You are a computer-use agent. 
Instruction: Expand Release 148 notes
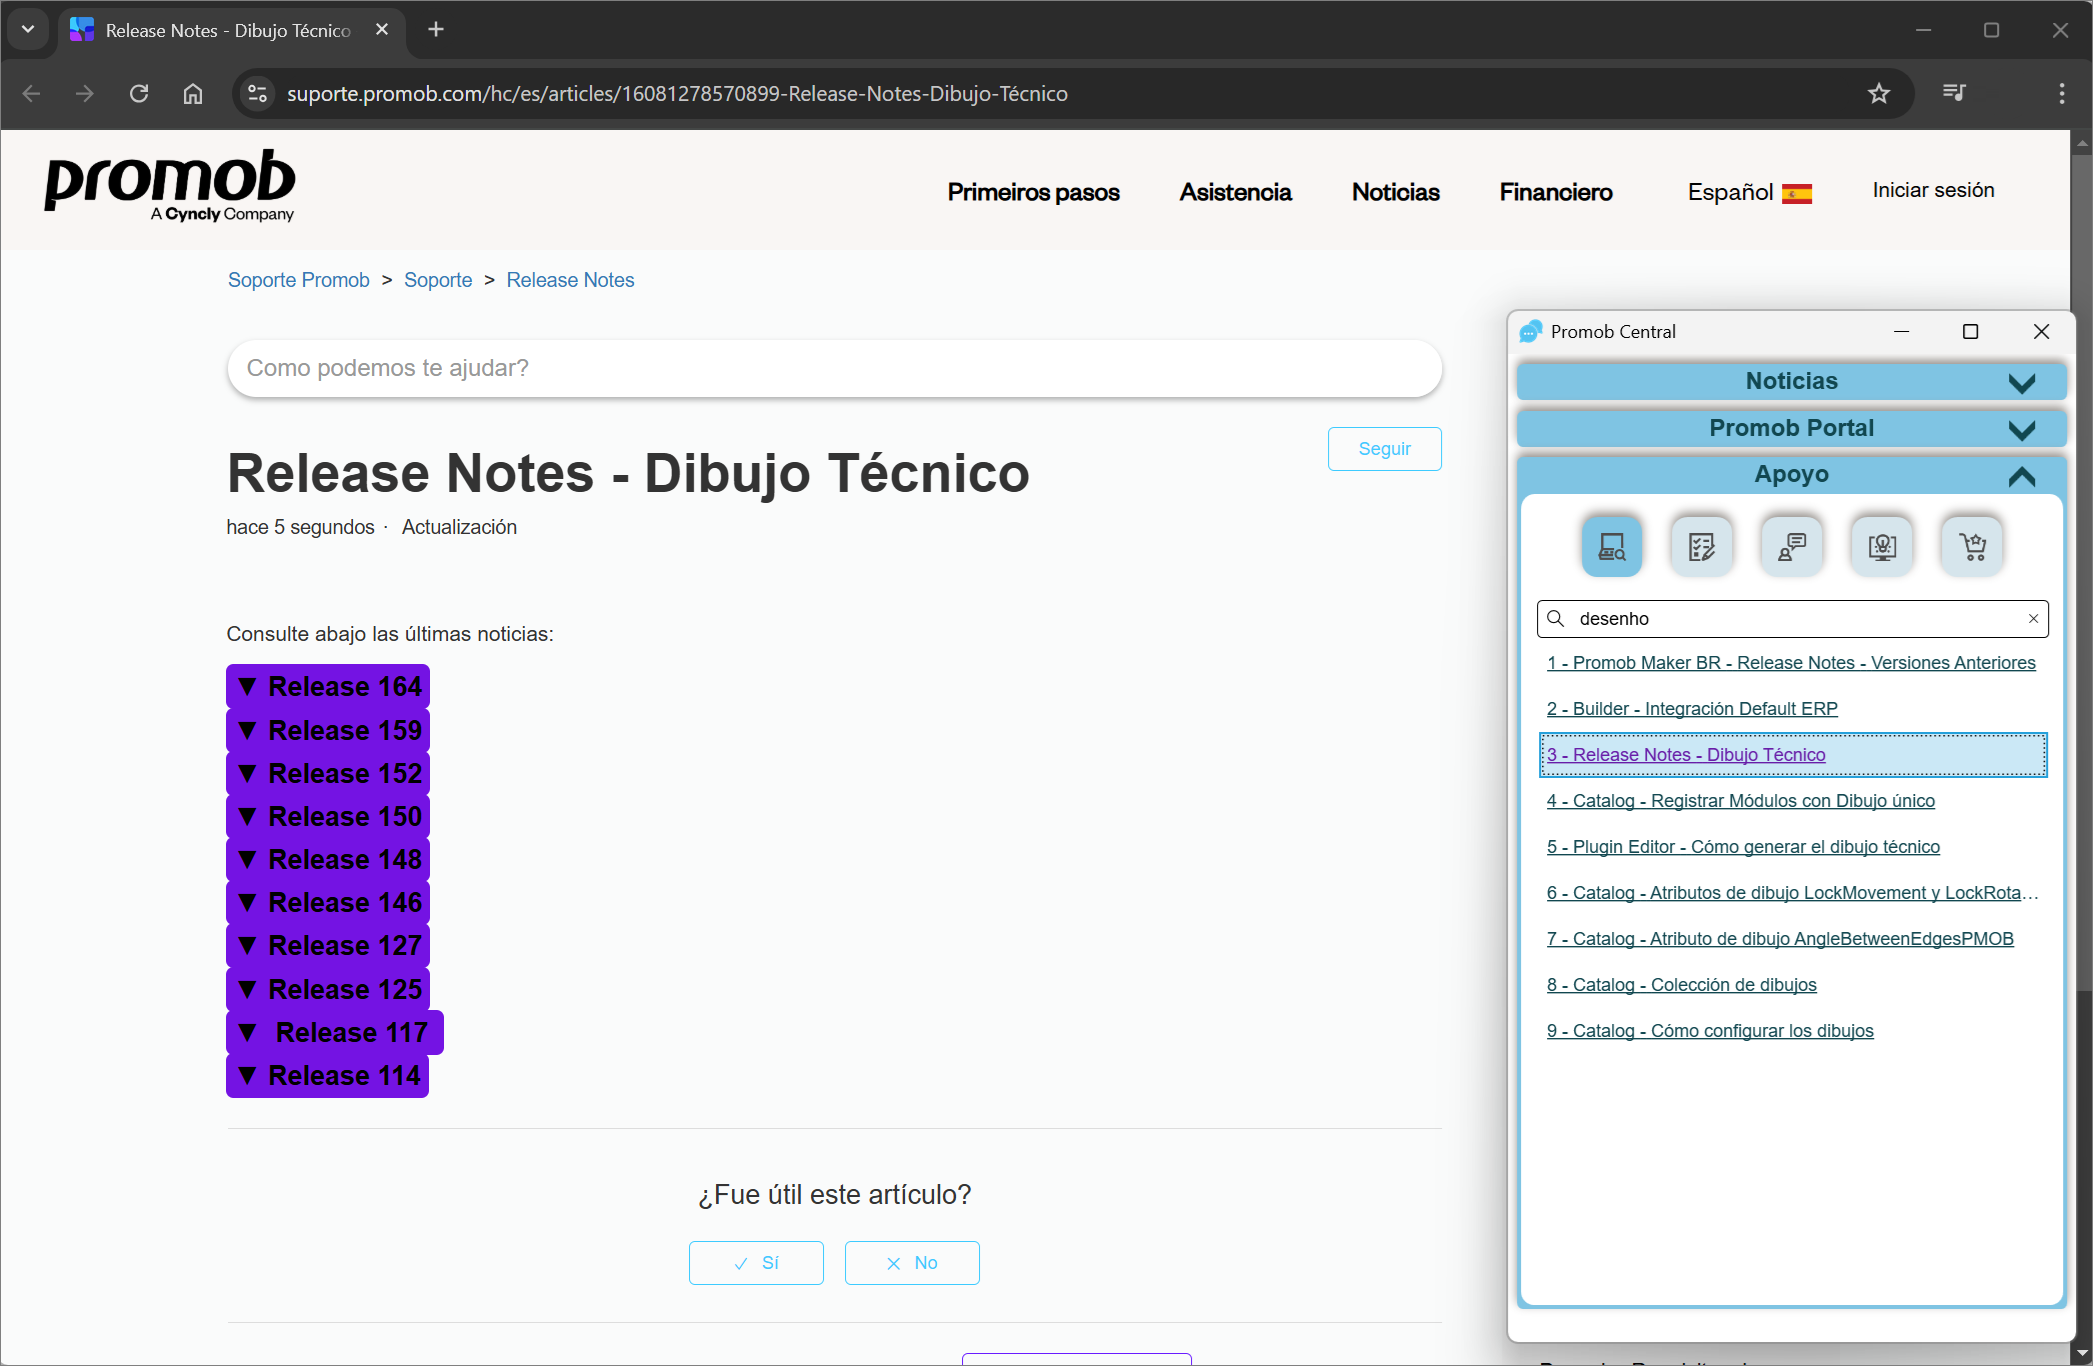[x=328, y=859]
